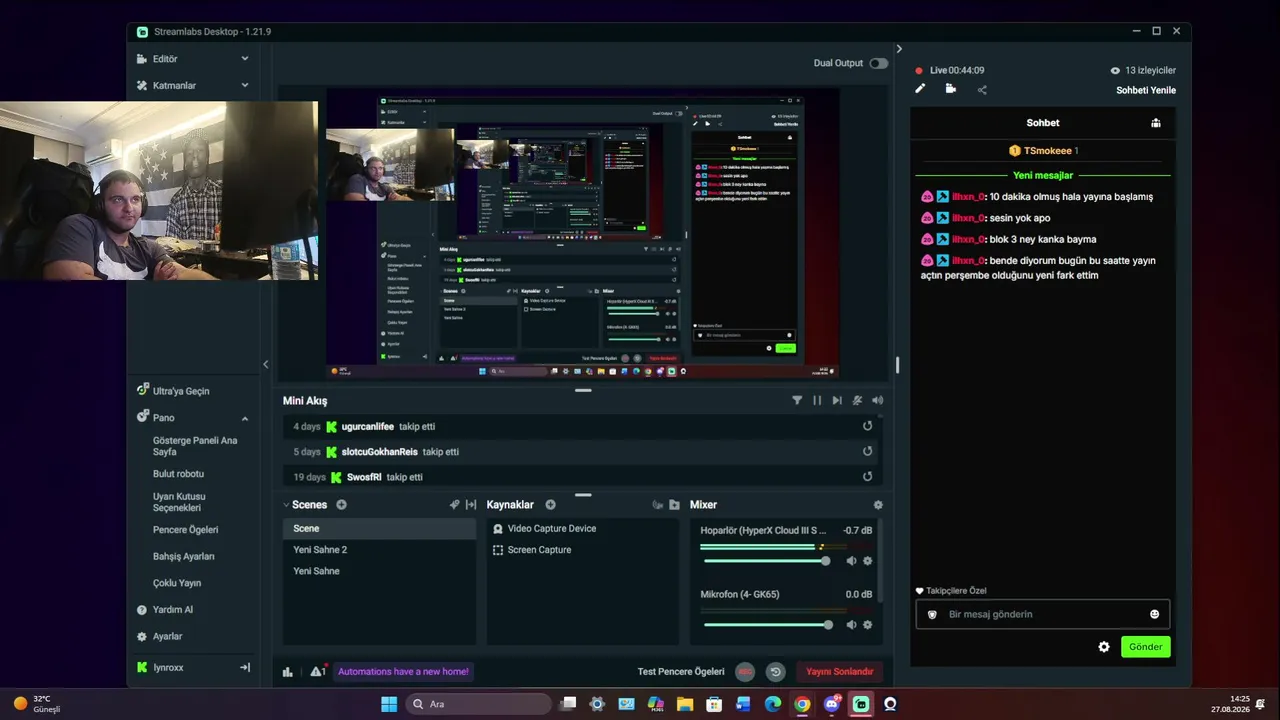Replay the ugurcanlifee follow alert
This screenshot has height=720, width=1280.
click(x=867, y=426)
